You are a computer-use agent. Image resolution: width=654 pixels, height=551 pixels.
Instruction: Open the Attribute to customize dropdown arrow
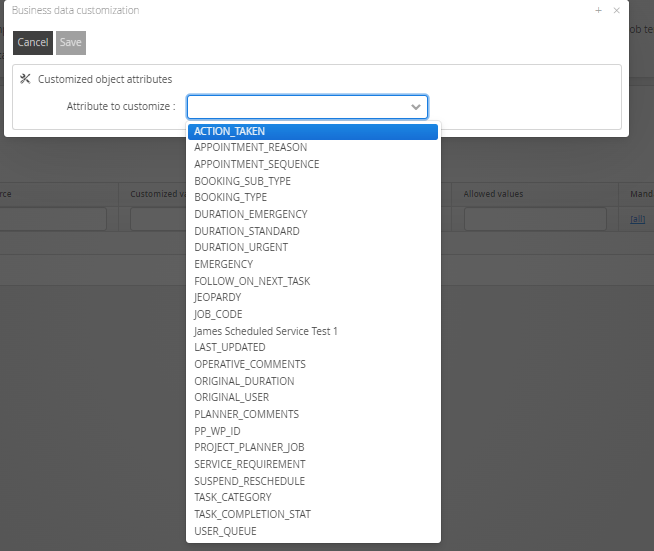[415, 107]
